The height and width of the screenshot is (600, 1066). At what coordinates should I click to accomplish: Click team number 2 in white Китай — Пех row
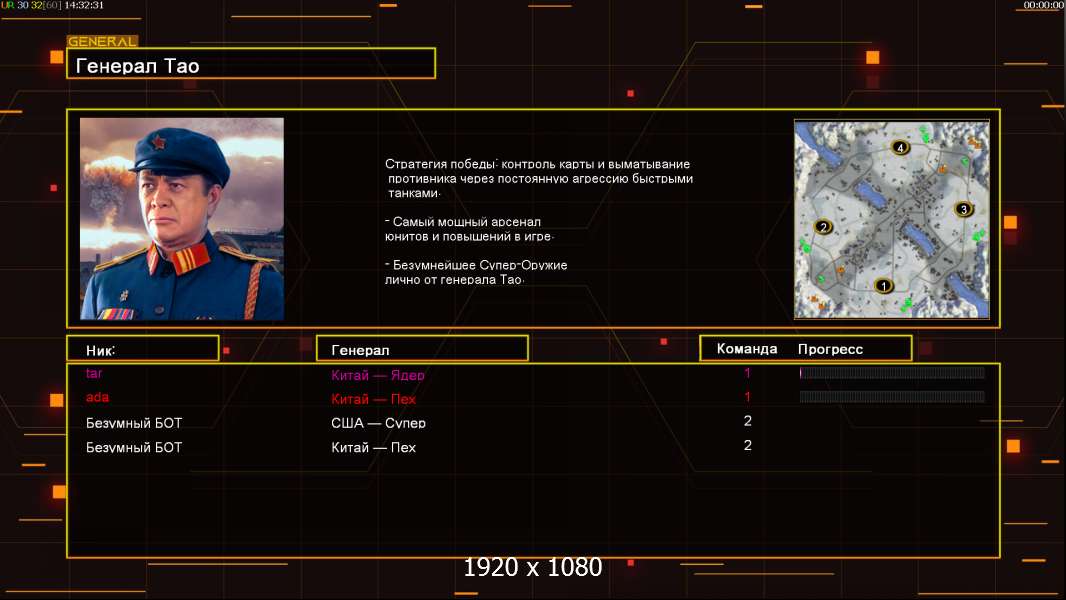(x=747, y=445)
